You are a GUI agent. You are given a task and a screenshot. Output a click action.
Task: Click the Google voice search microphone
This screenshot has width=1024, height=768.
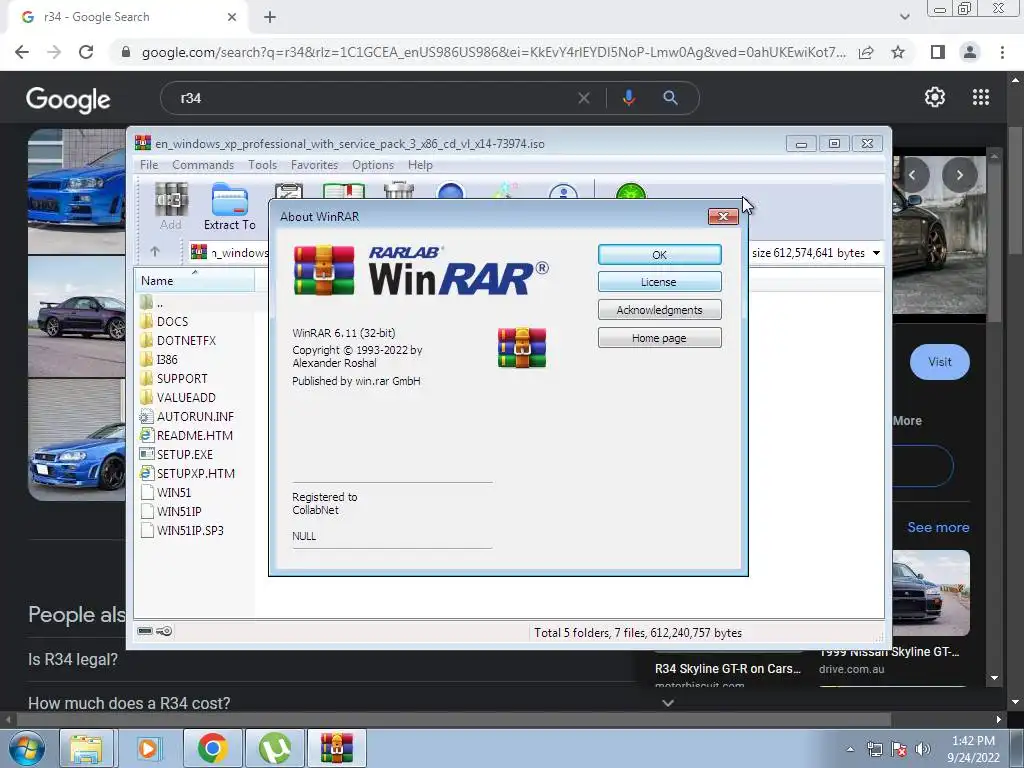tap(629, 98)
